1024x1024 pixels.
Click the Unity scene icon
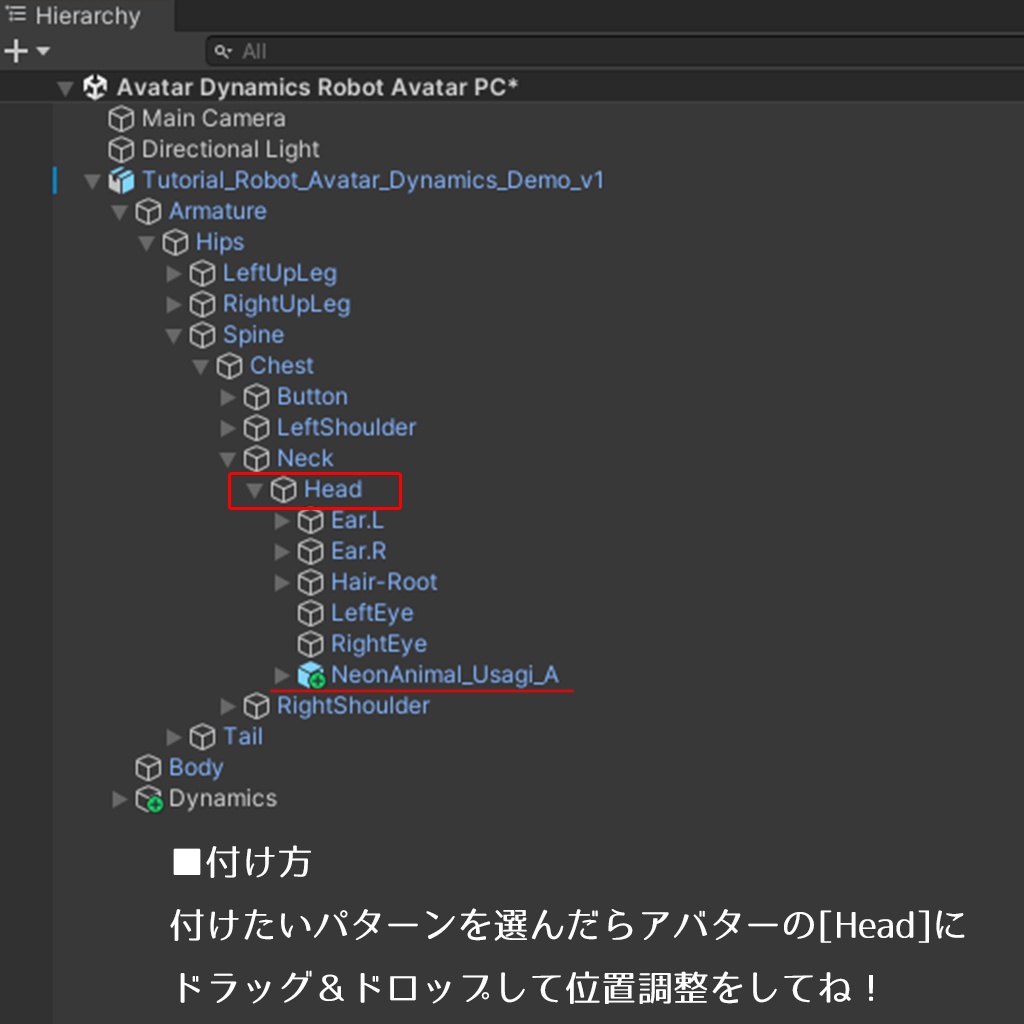95,88
